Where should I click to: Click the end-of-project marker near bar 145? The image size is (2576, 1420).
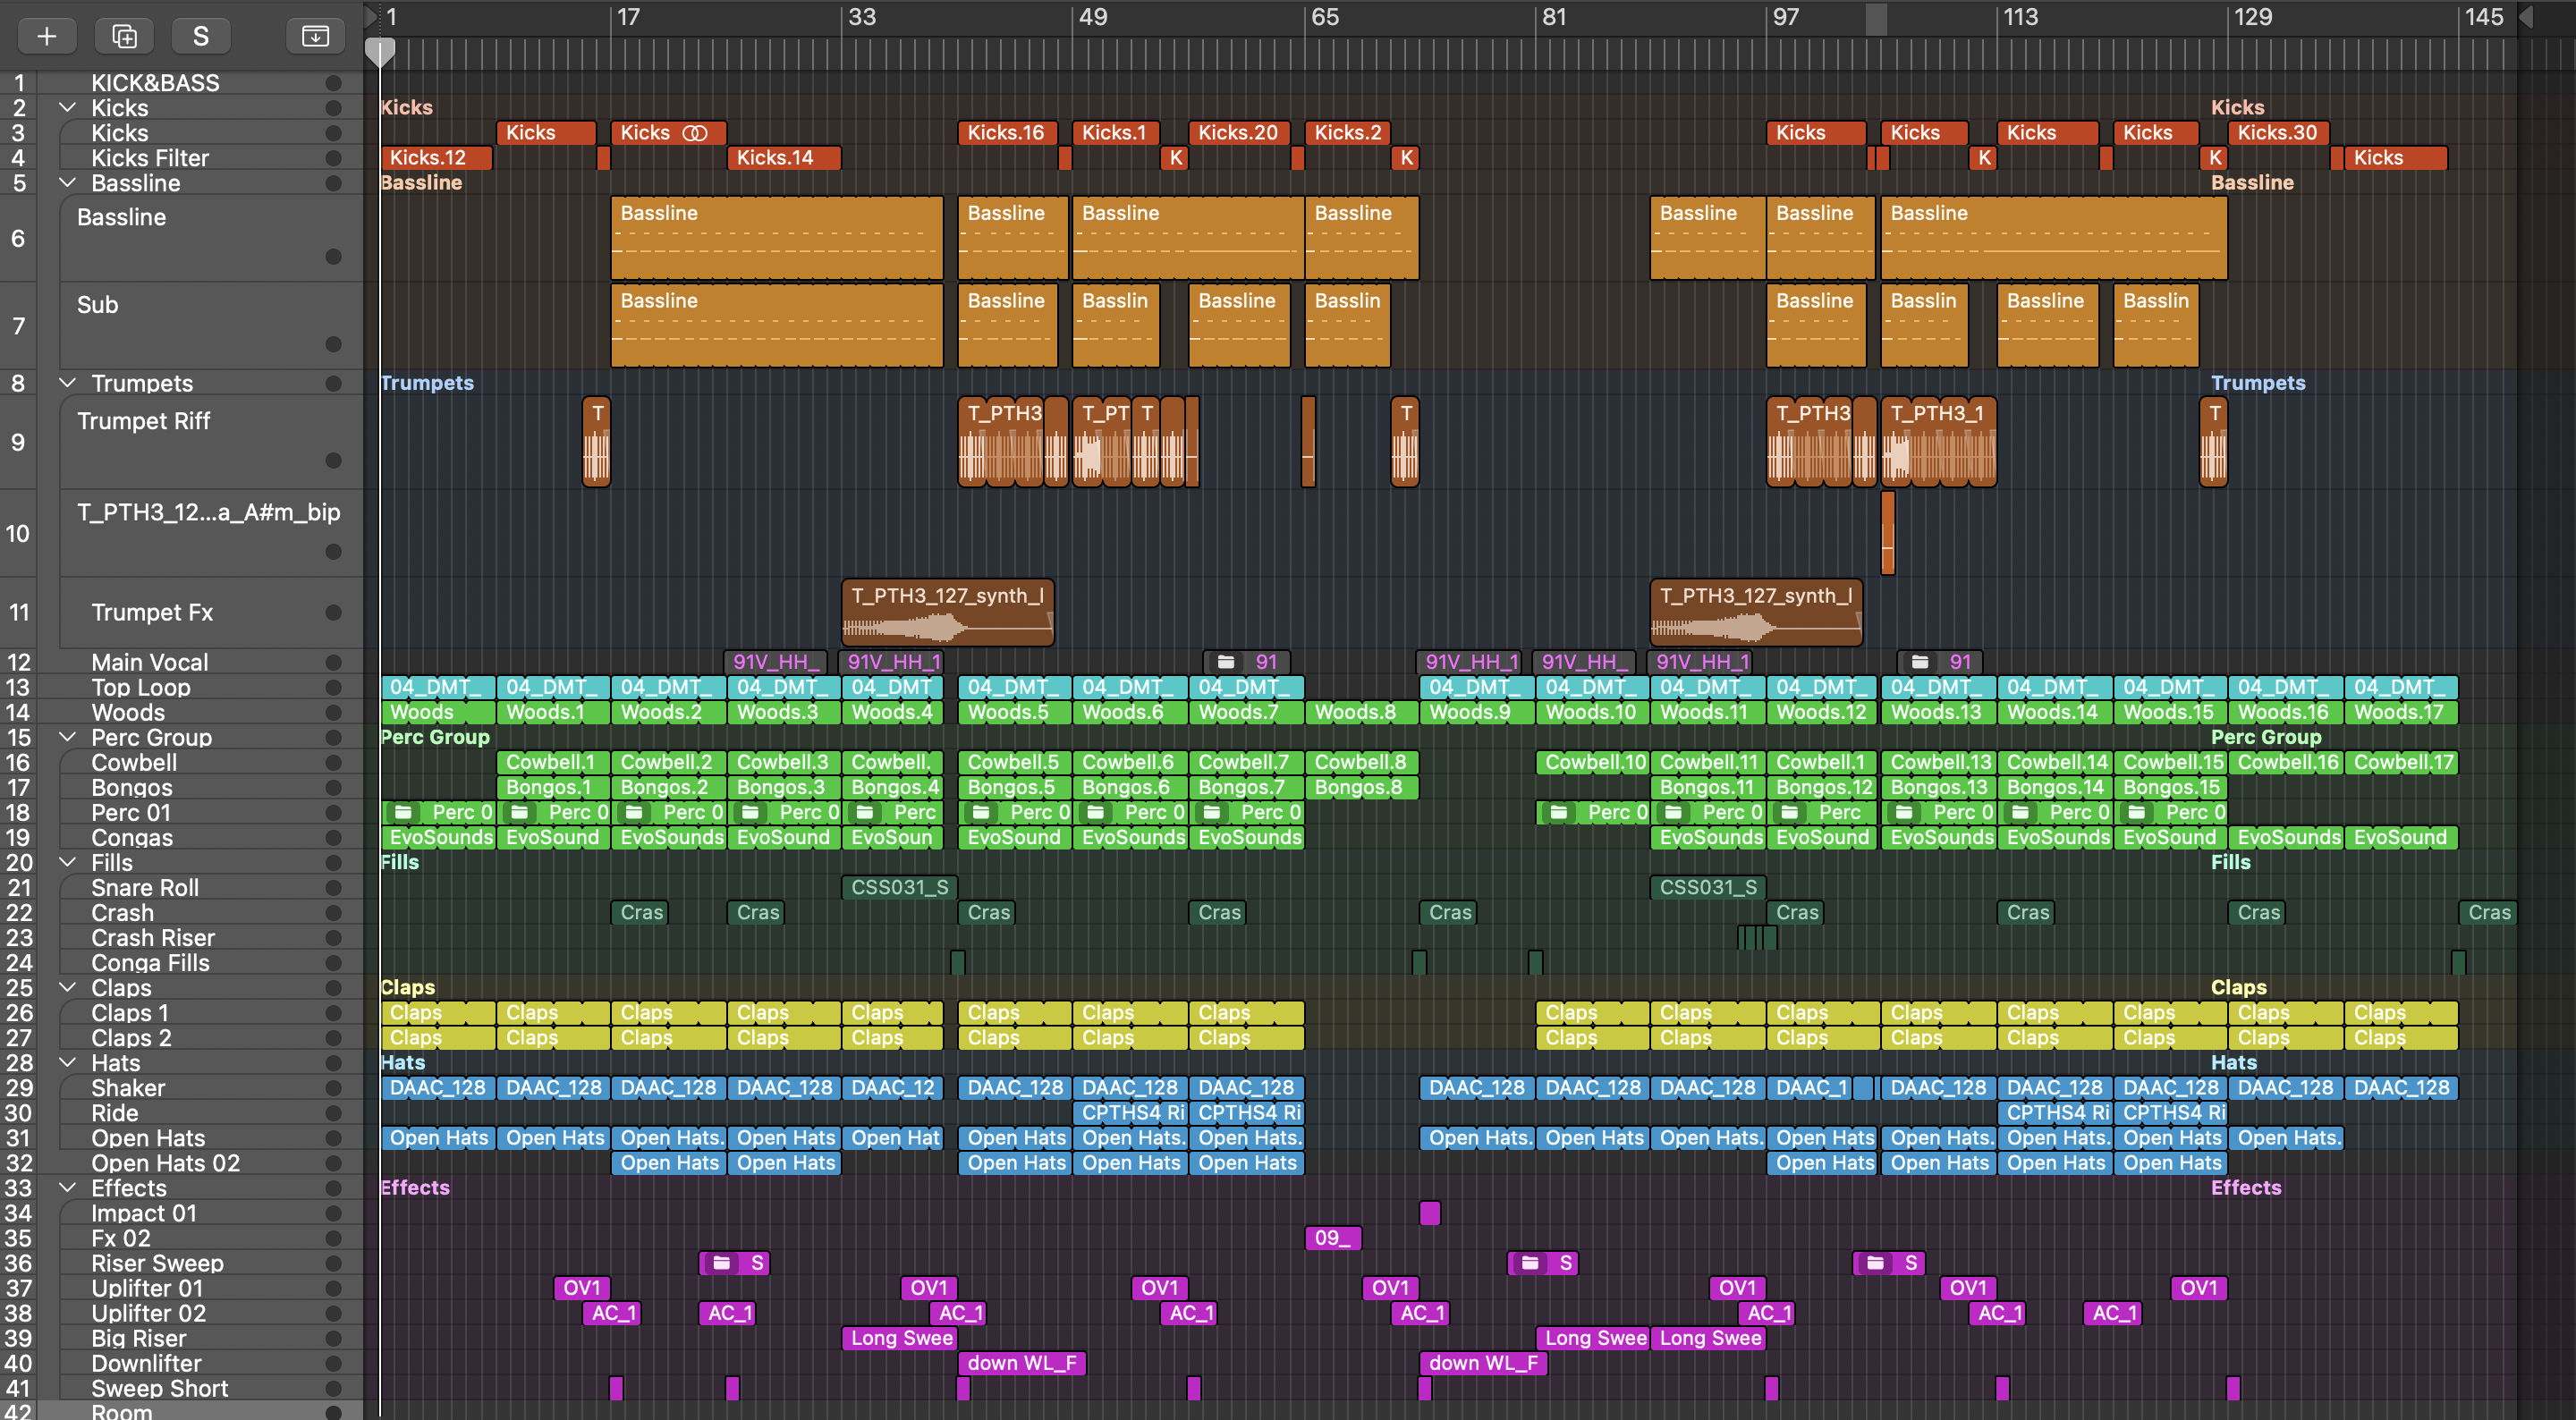2525,17
